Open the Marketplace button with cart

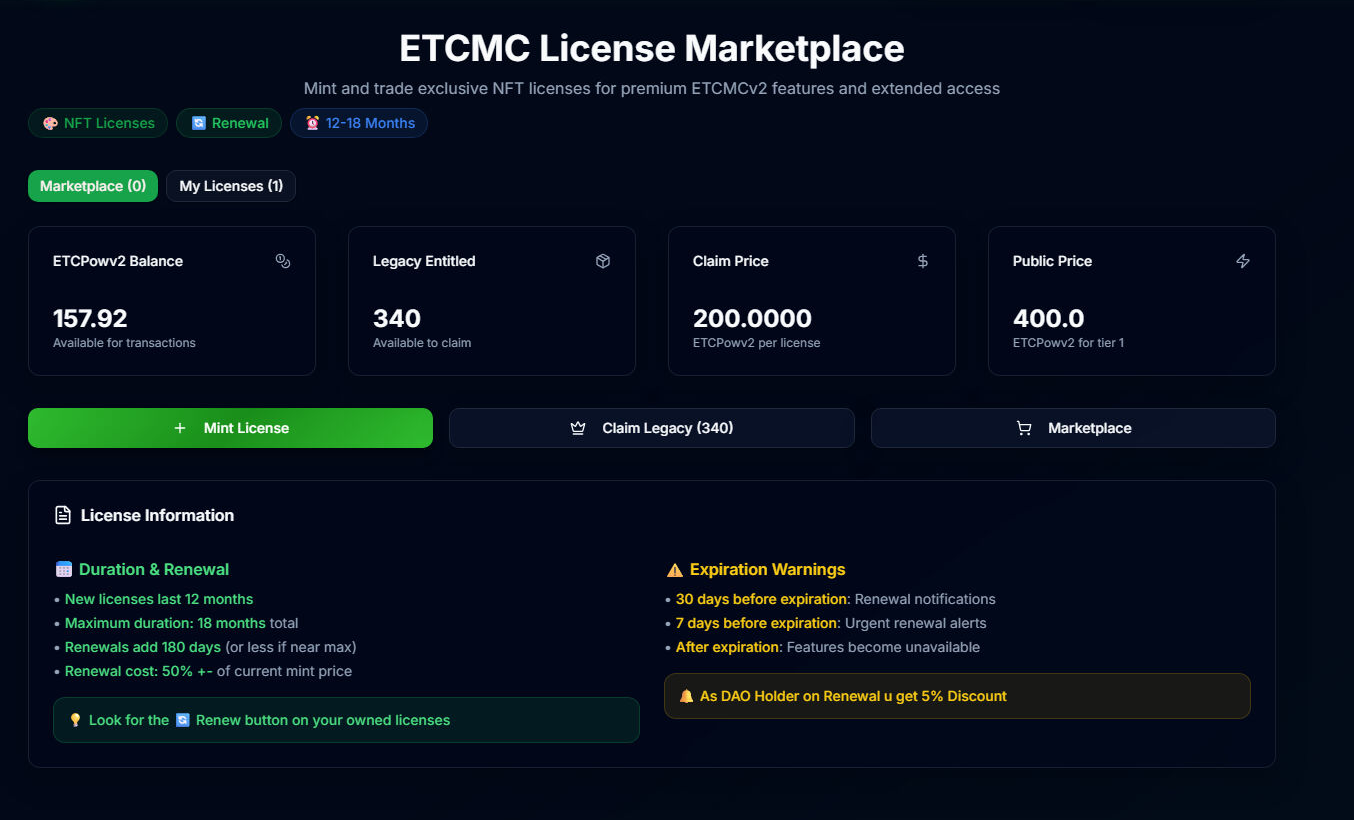[1073, 428]
